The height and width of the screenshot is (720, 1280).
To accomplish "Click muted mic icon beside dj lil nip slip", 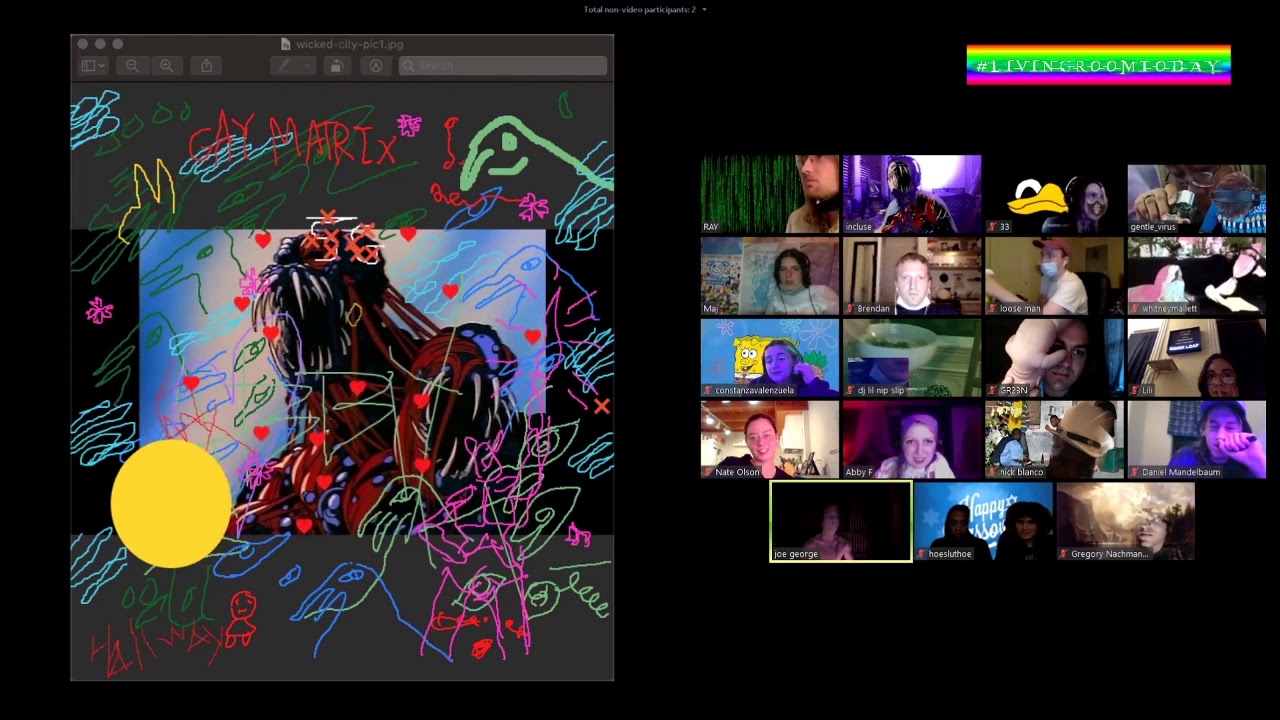I will tap(850, 391).
